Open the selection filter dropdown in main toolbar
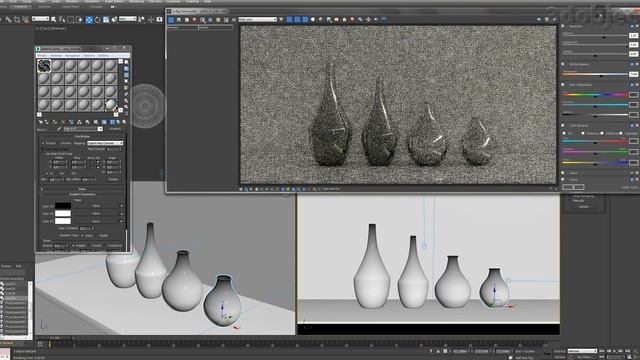This screenshot has height=360, width=640. [x=40, y=19]
